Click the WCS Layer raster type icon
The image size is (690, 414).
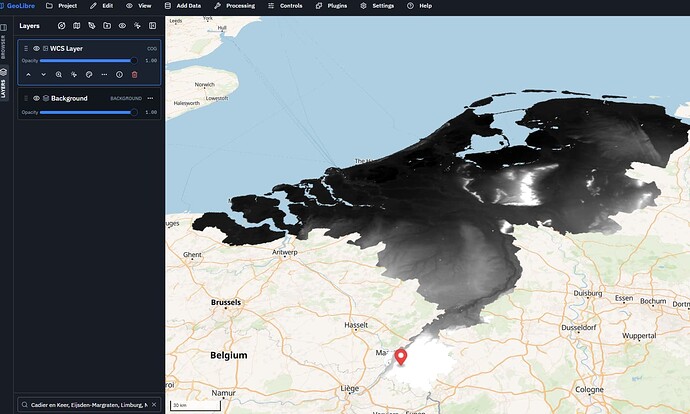tap(45, 48)
